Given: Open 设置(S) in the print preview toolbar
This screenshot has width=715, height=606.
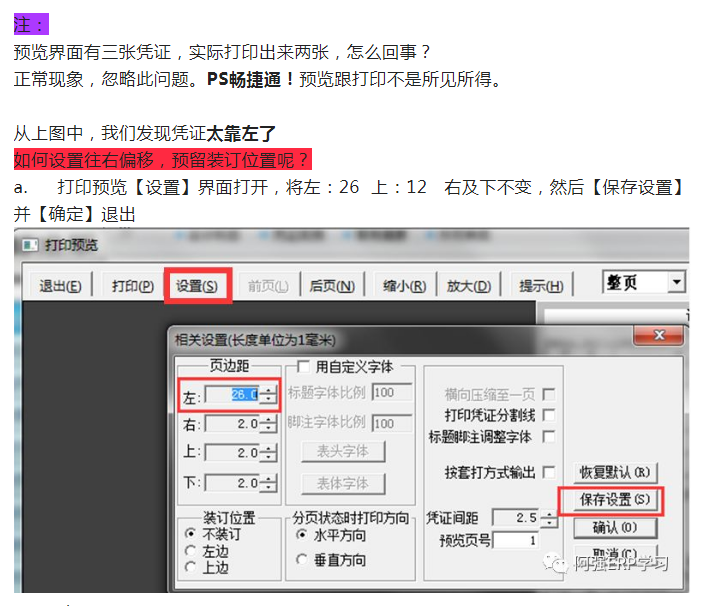Looking at the screenshot, I should (x=197, y=286).
